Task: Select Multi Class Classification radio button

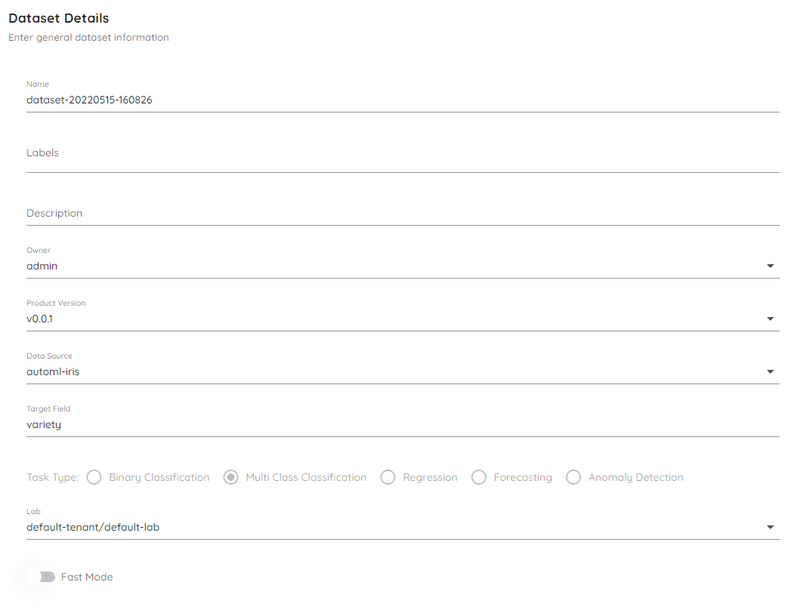Action: (231, 477)
